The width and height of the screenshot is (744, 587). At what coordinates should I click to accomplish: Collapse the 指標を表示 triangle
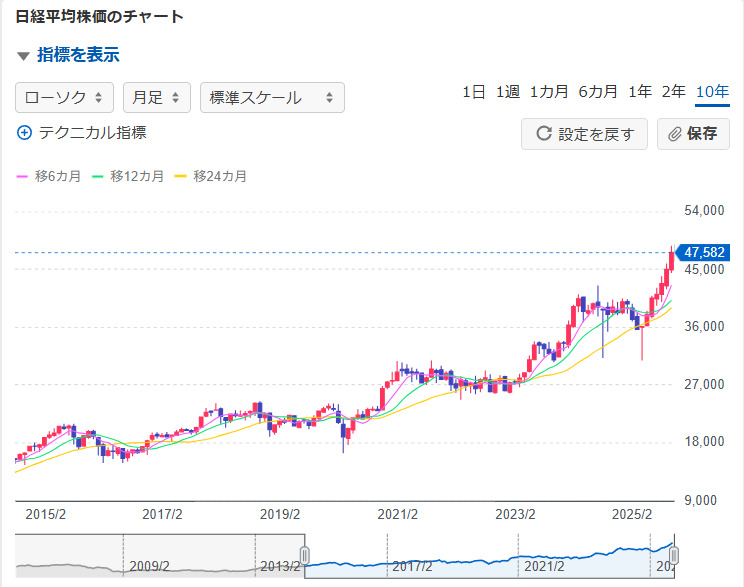[23, 56]
